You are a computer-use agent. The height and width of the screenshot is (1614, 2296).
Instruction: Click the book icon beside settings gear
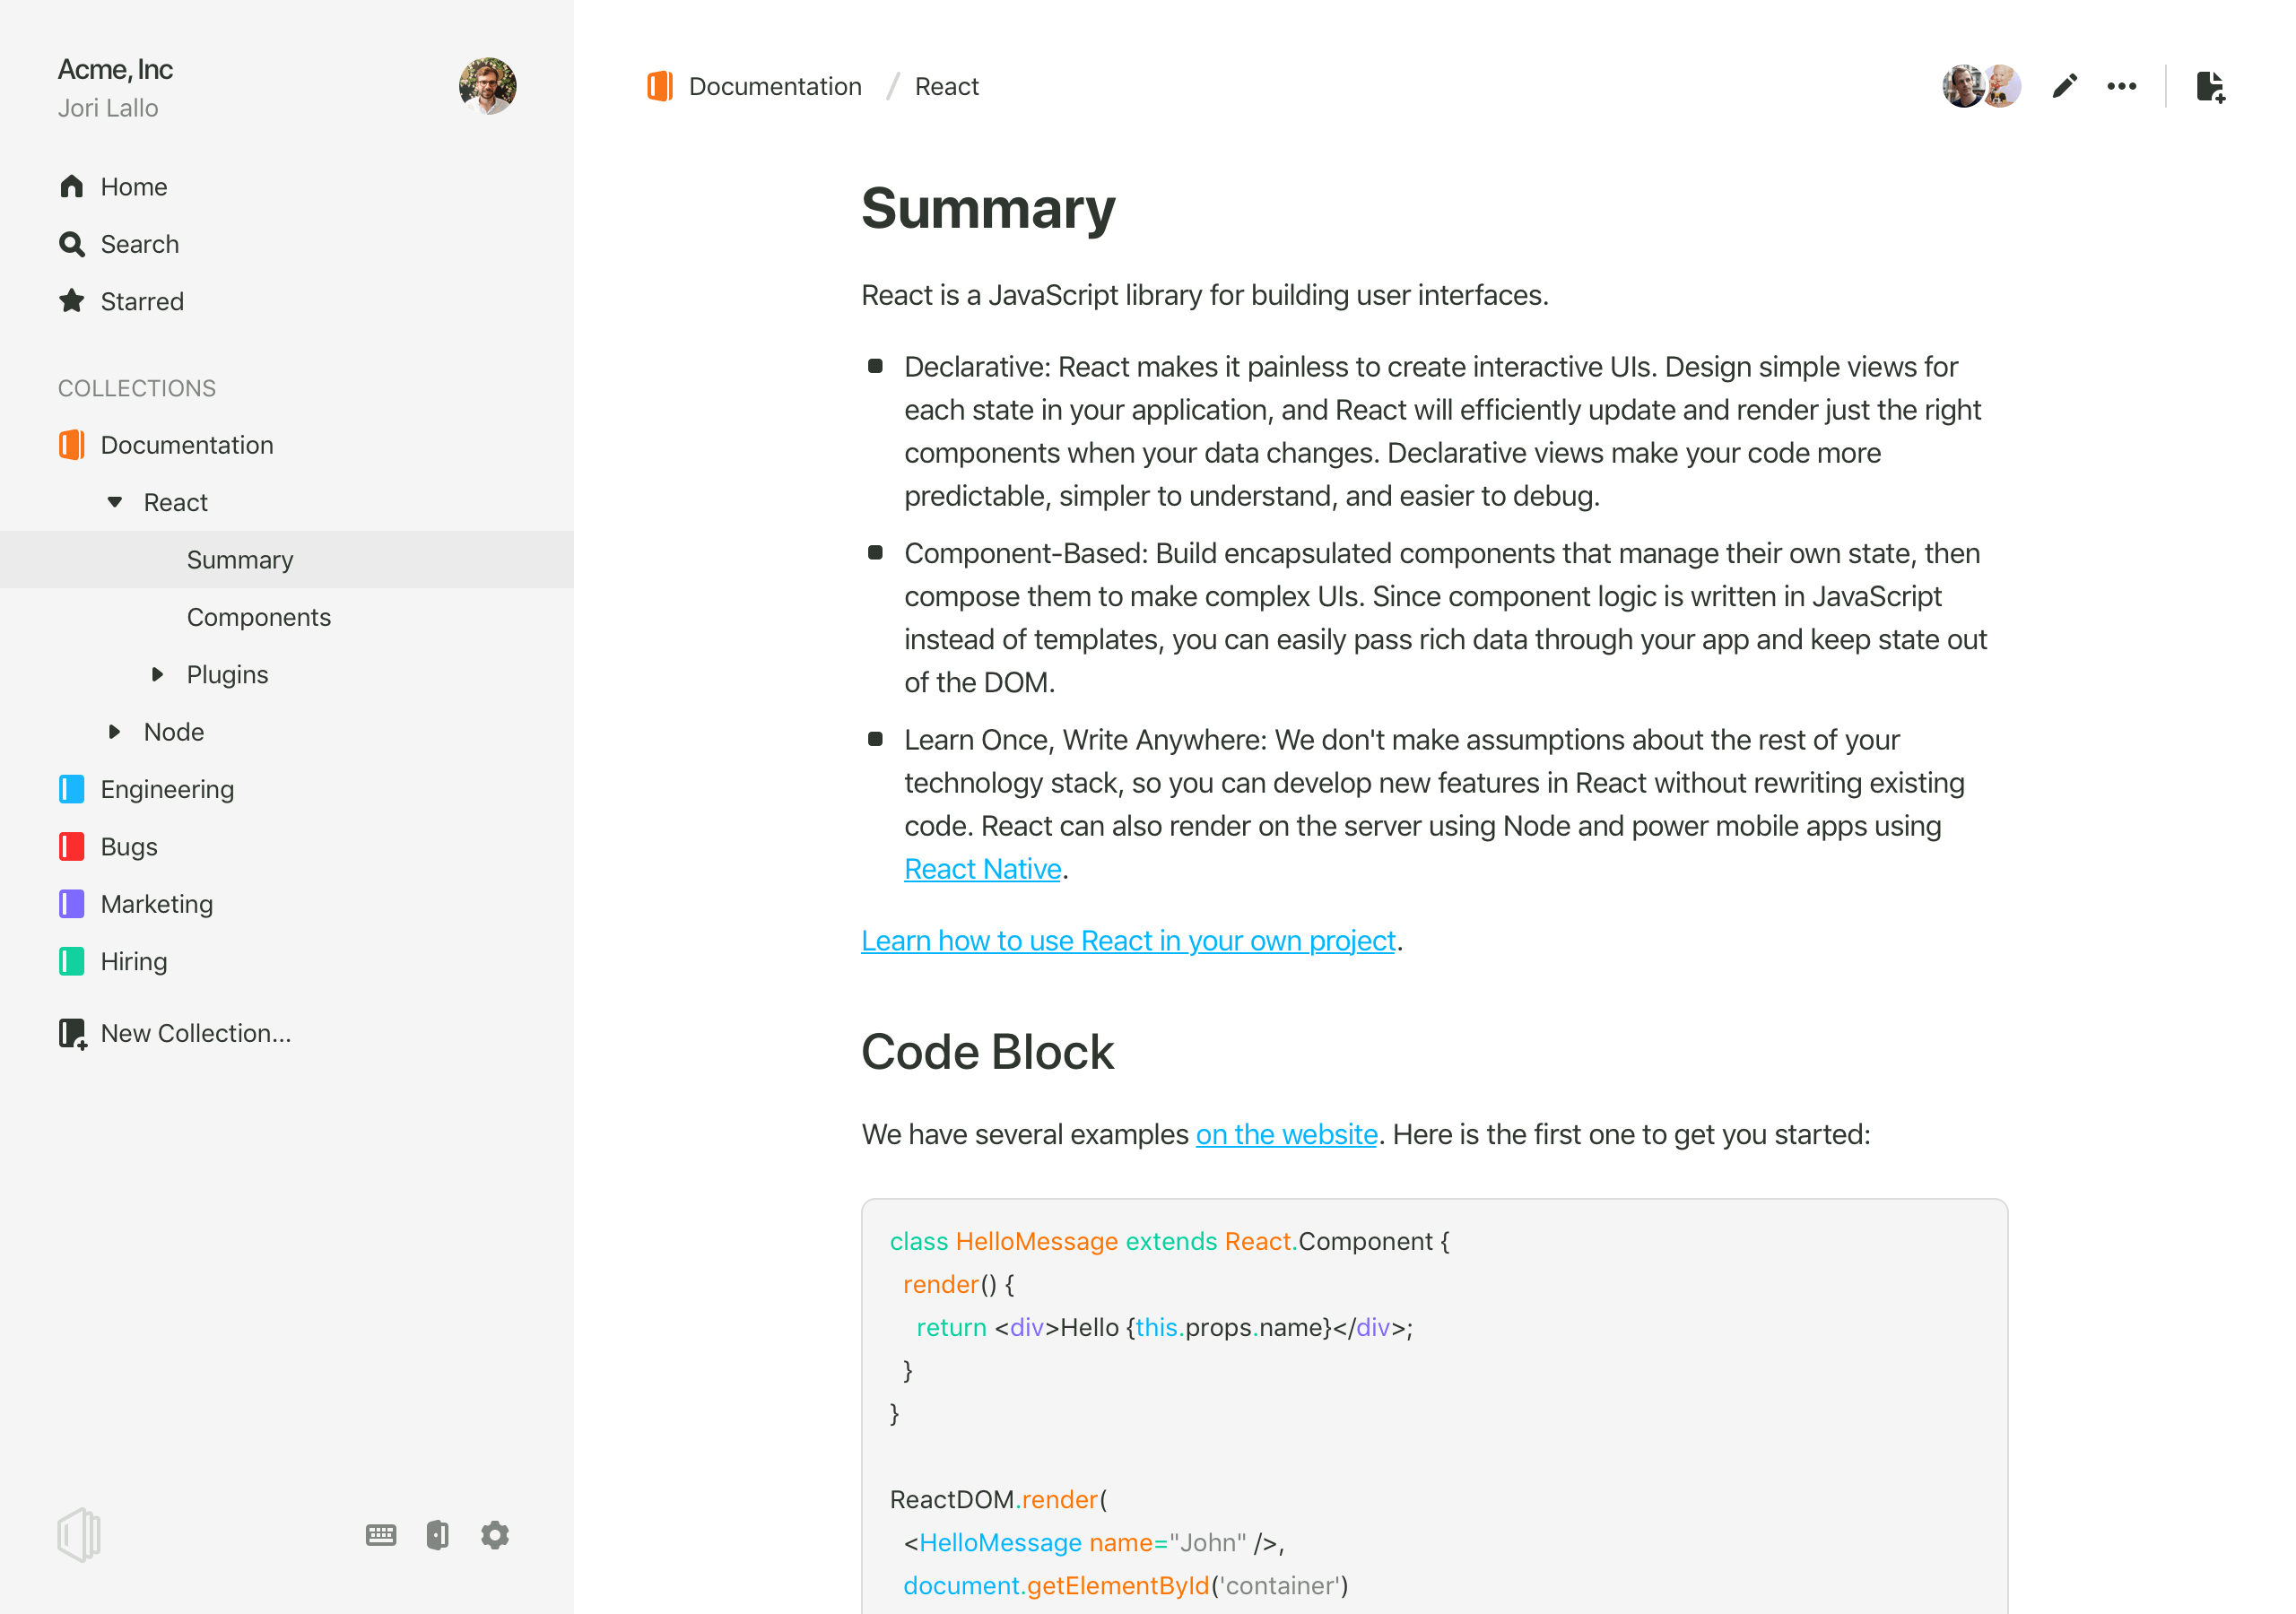pyautogui.click(x=438, y=1534)
